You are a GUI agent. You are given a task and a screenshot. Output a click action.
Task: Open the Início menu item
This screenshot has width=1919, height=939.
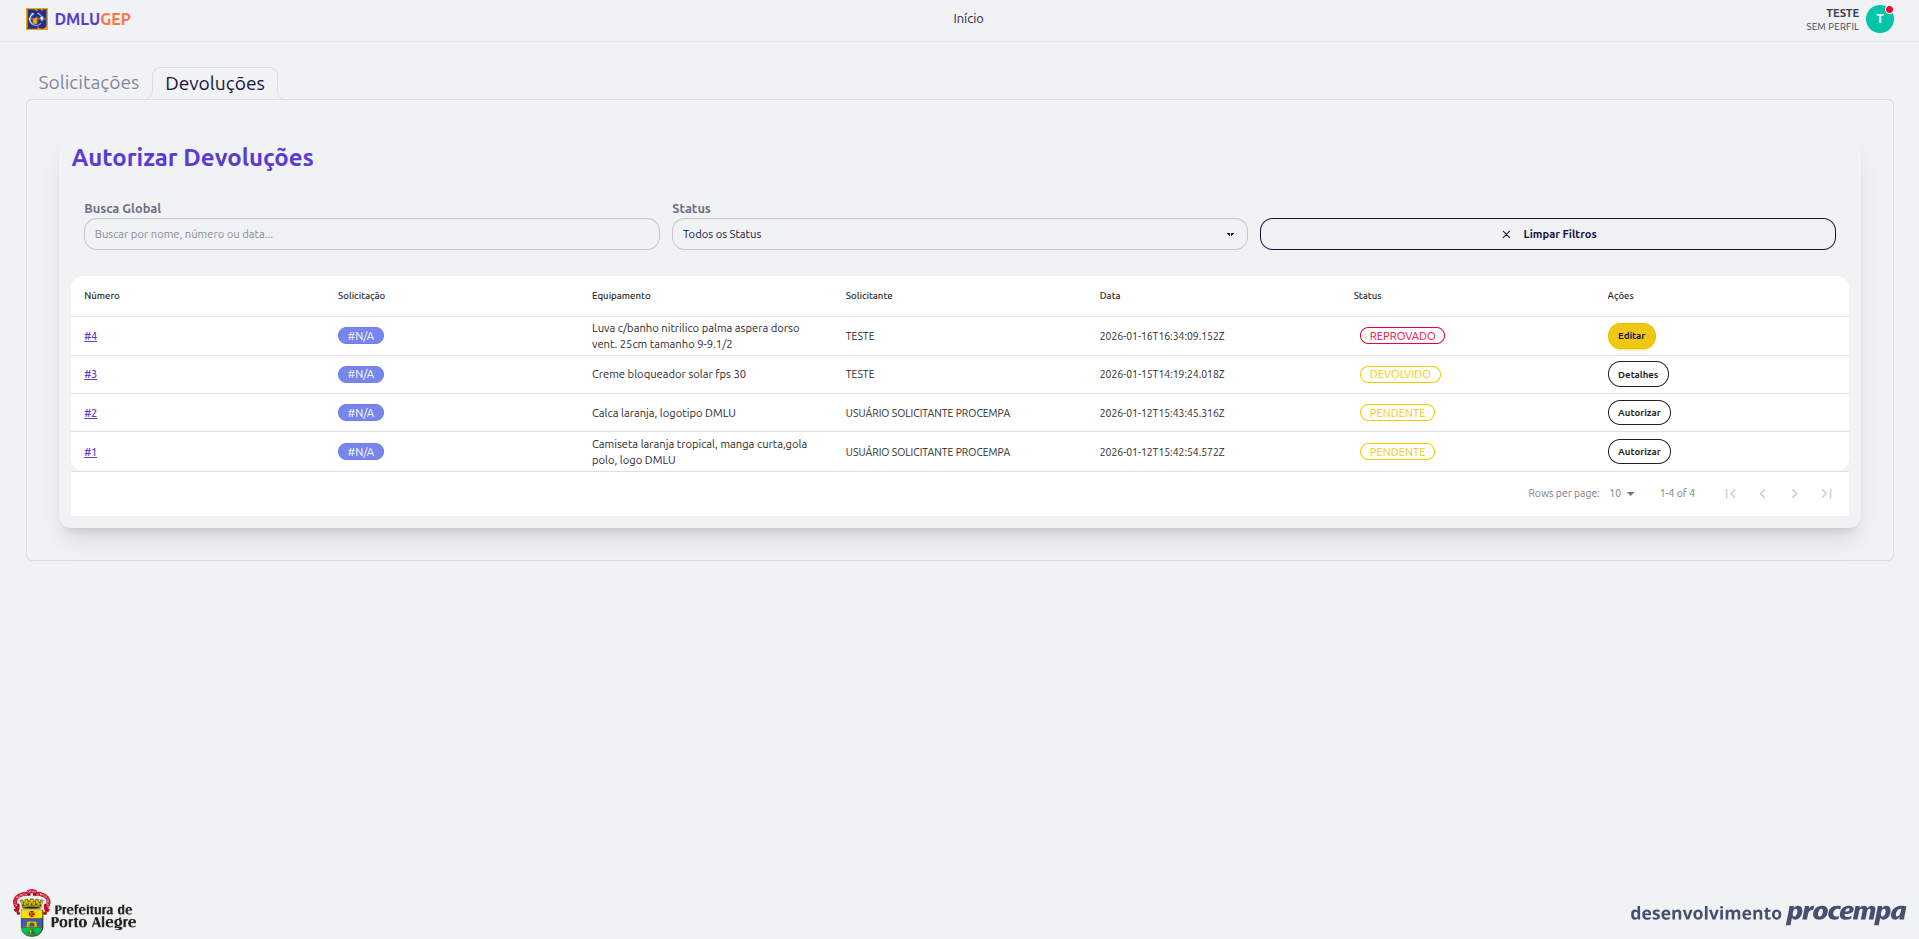pos(967,19)
